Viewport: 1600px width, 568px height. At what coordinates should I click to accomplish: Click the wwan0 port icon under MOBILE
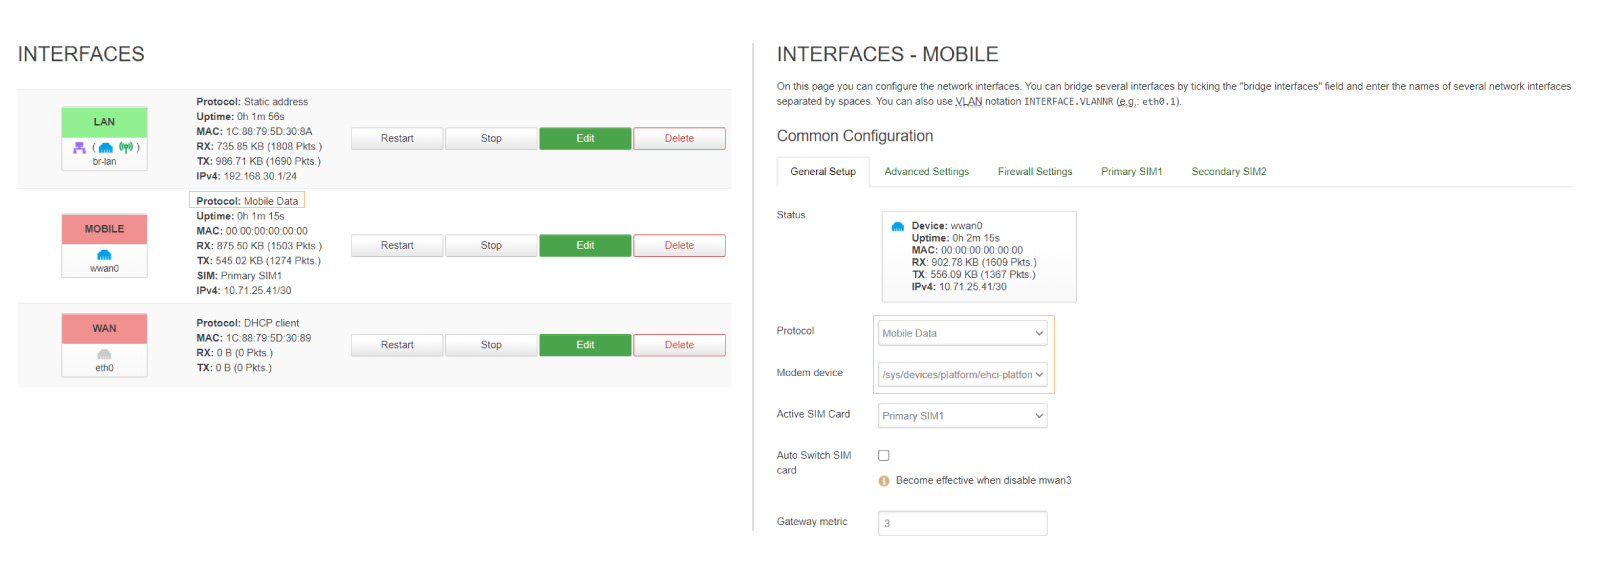point(104,255)
